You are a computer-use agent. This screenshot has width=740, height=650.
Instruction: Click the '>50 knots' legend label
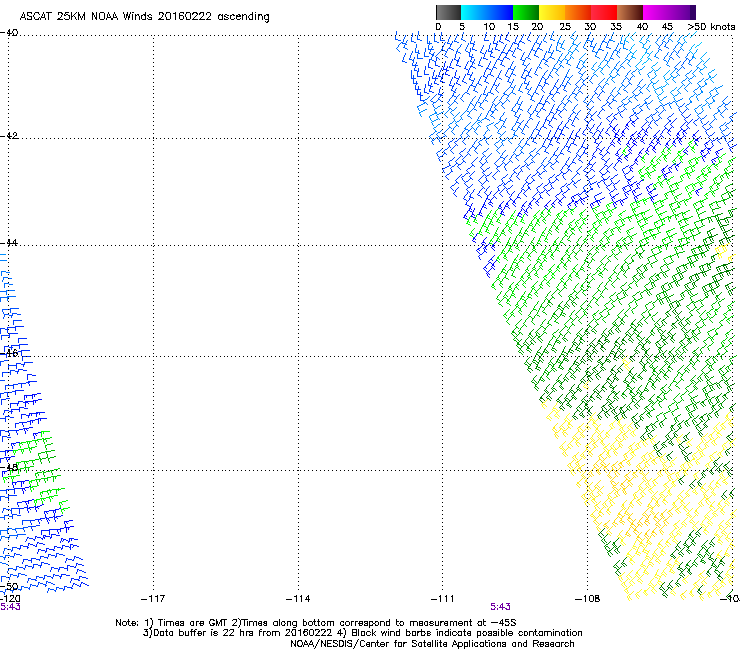pos(711,26)
